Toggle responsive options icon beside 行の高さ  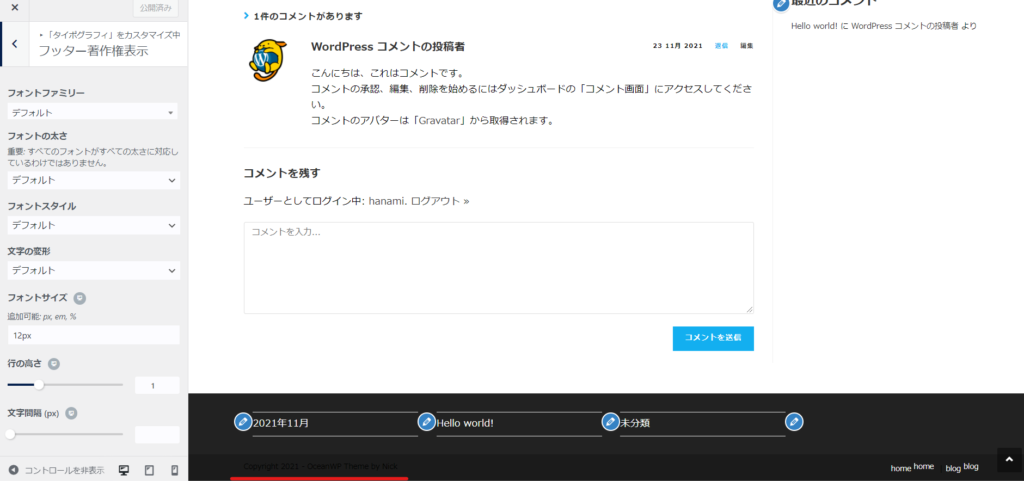click(55, 364)
